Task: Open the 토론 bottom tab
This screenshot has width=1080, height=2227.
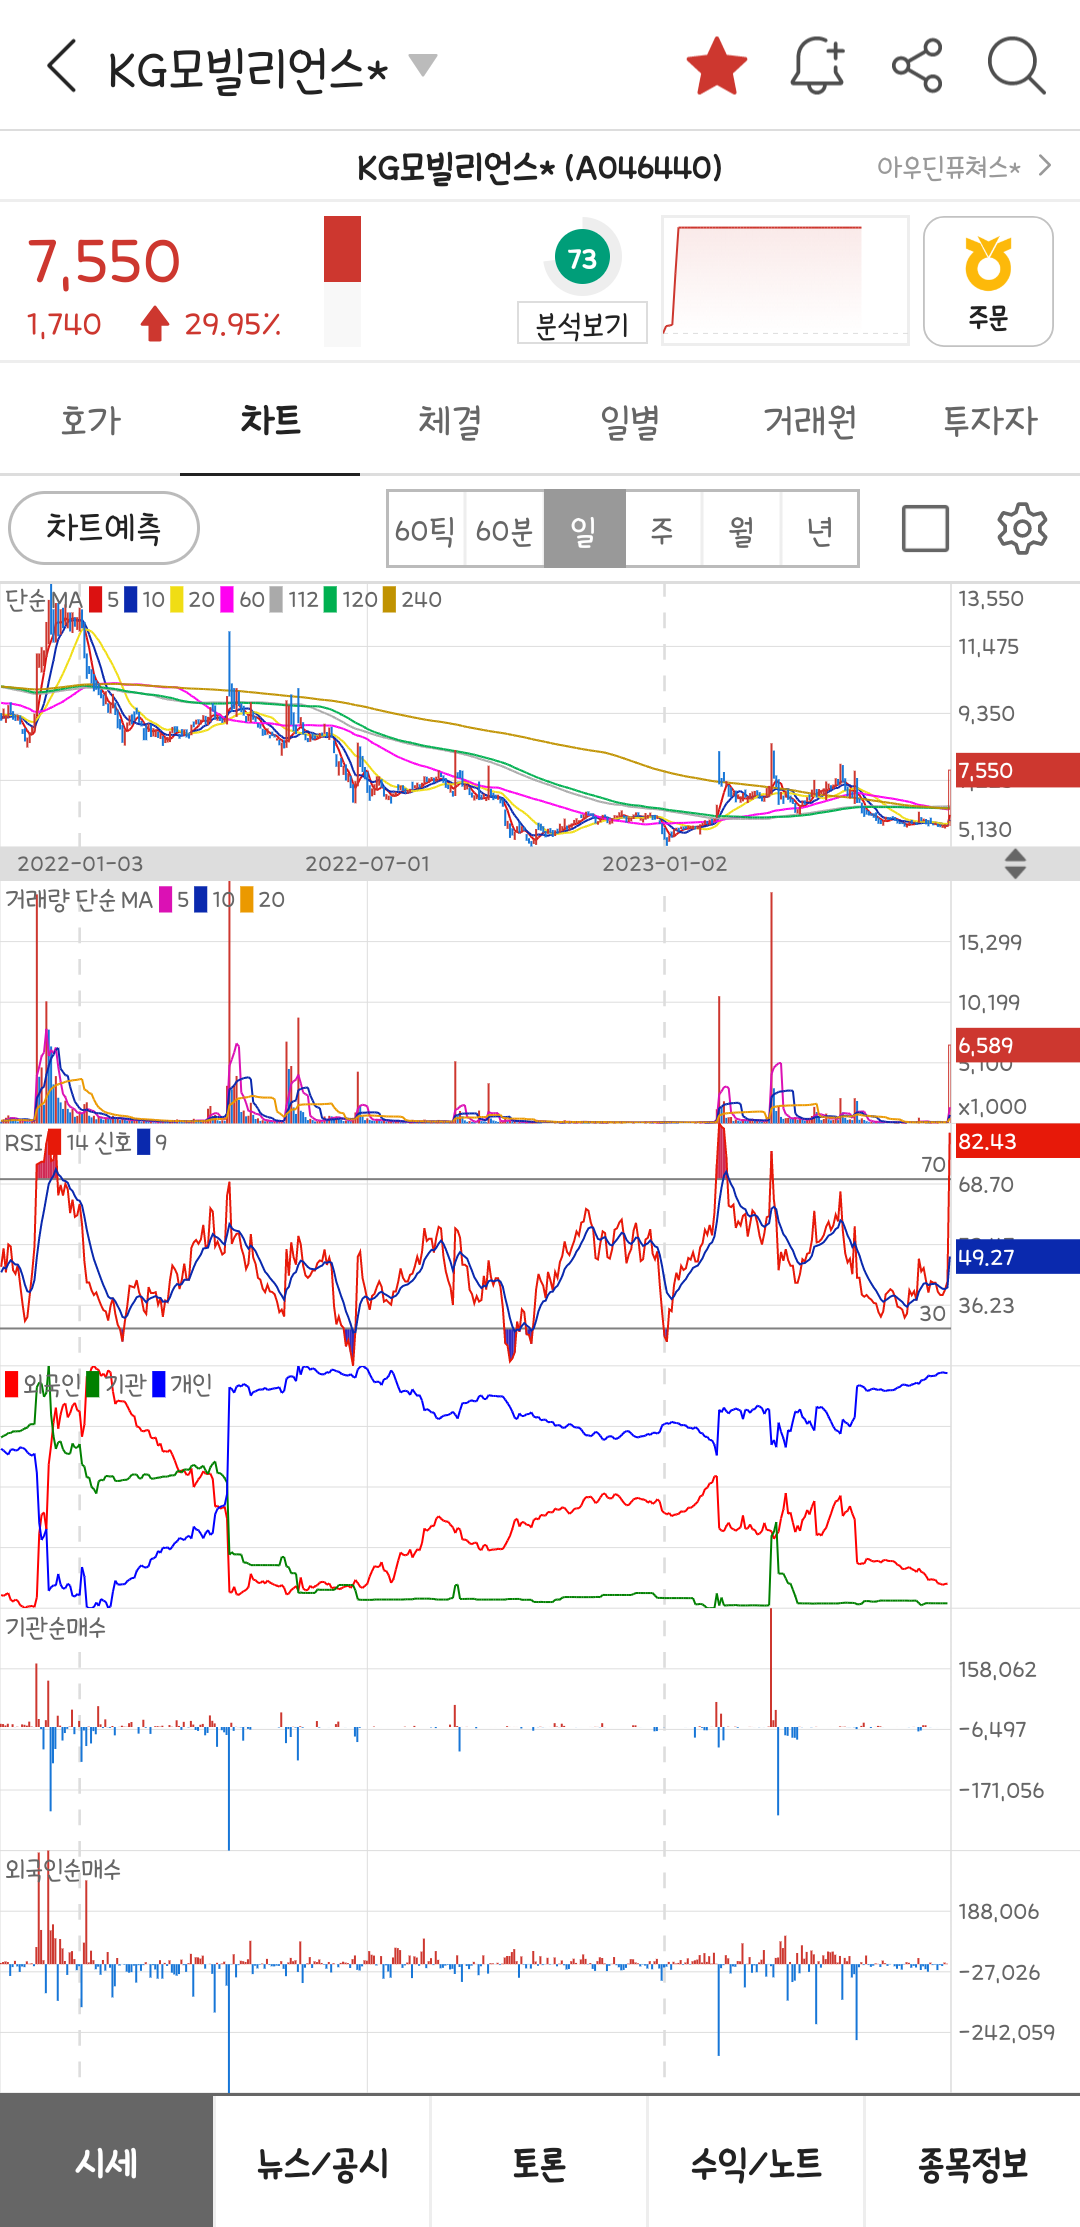Action: [539, 2162]
